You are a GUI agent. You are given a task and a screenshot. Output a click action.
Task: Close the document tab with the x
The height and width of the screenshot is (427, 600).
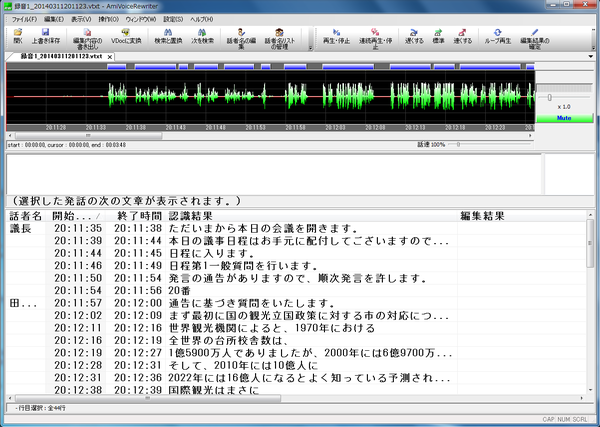point(111,56)
